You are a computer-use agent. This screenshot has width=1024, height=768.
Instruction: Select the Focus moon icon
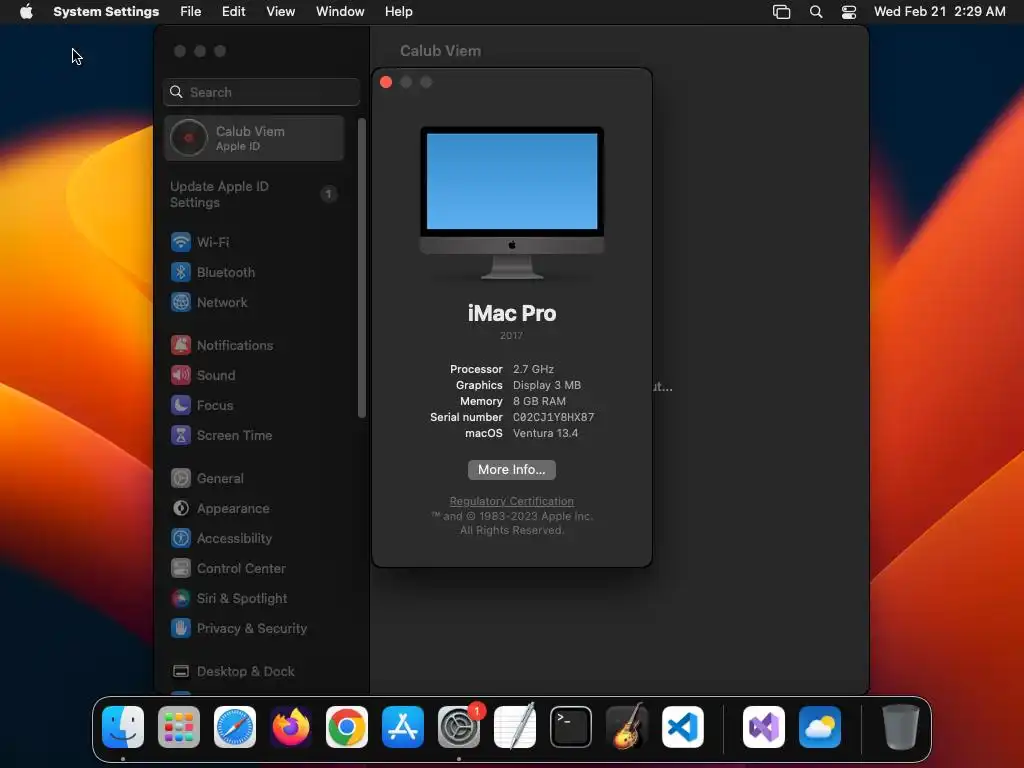click(x=181, y=405)
